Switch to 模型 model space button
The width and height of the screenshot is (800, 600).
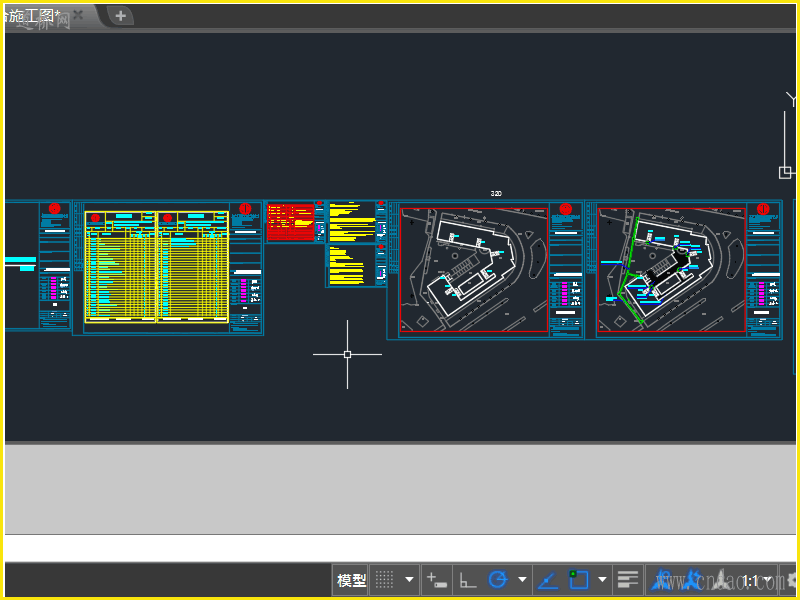(x=351, y=580)
